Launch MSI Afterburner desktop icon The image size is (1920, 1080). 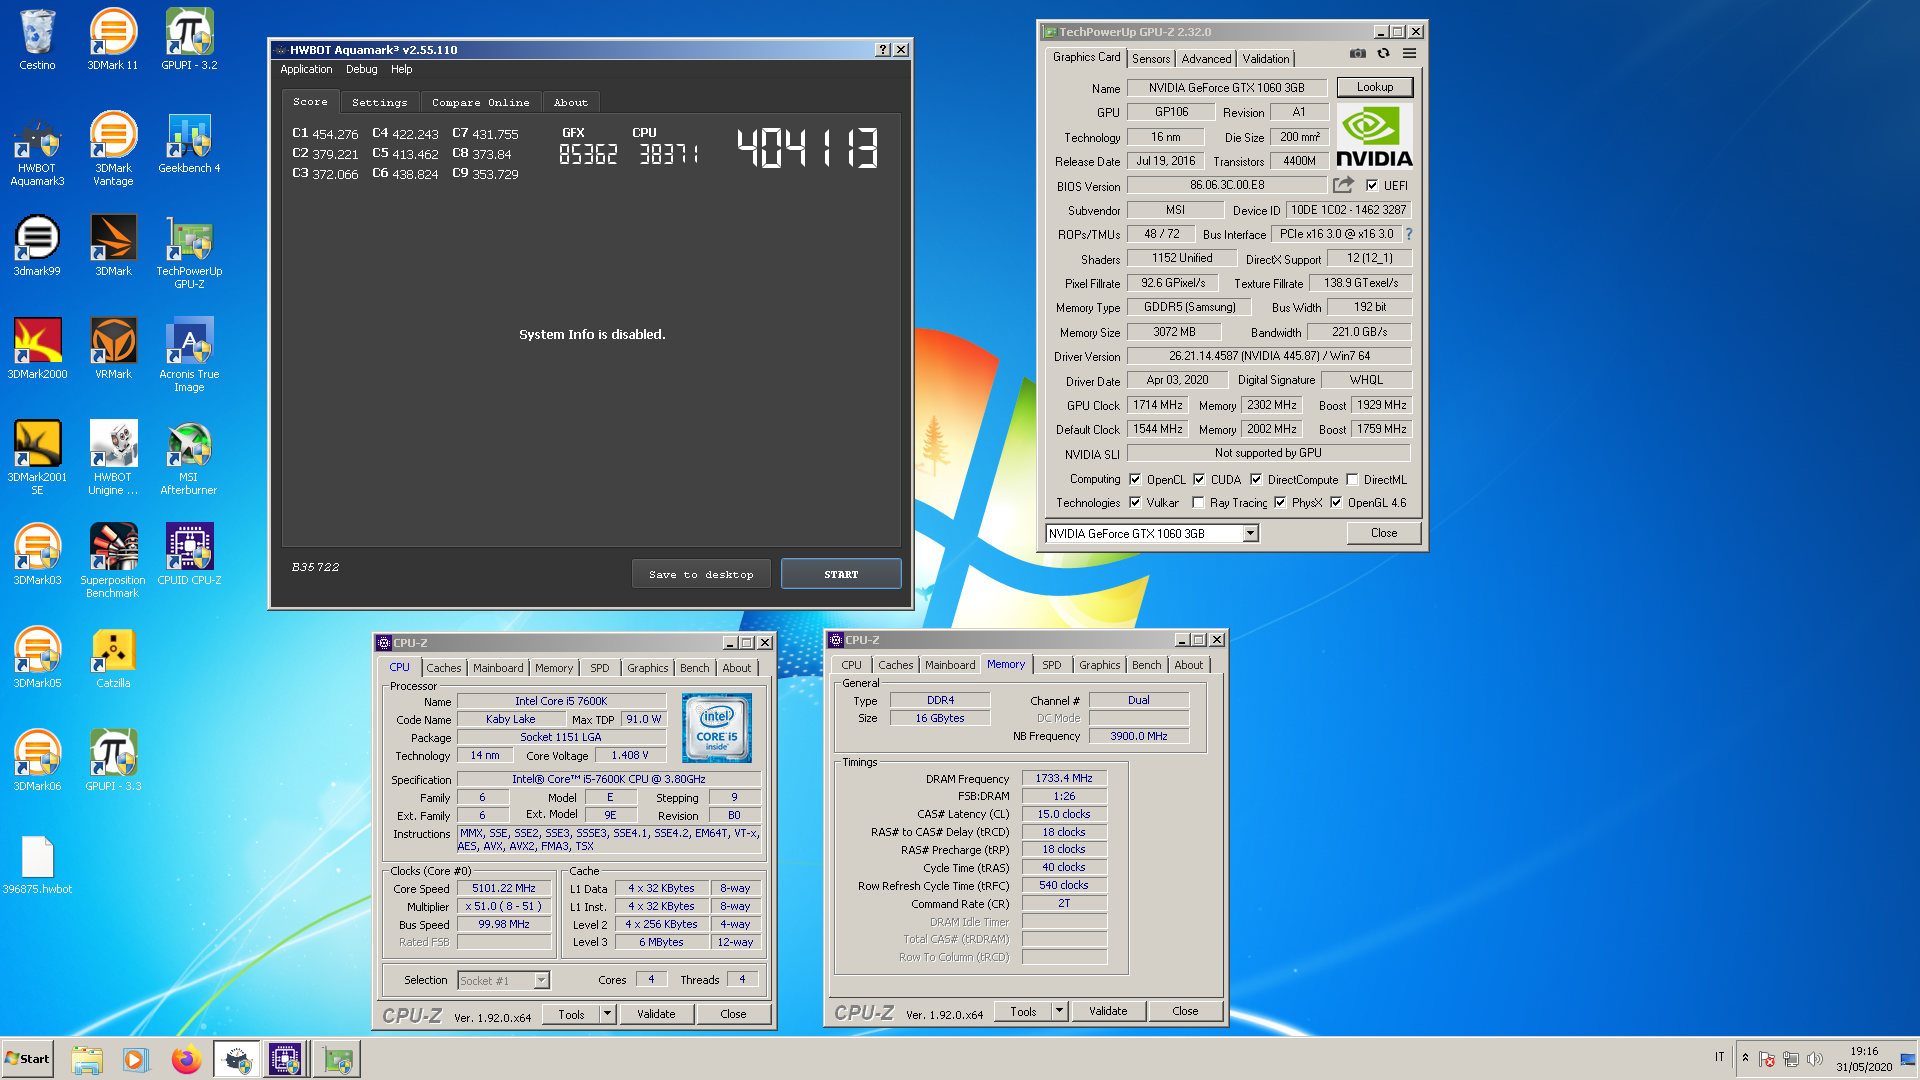[189, 459]
